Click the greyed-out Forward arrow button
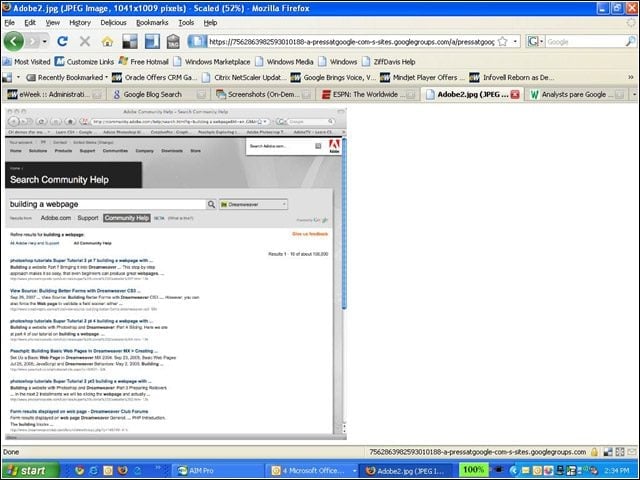The width and height of the screenshot is (640, 480). point(33,41)
